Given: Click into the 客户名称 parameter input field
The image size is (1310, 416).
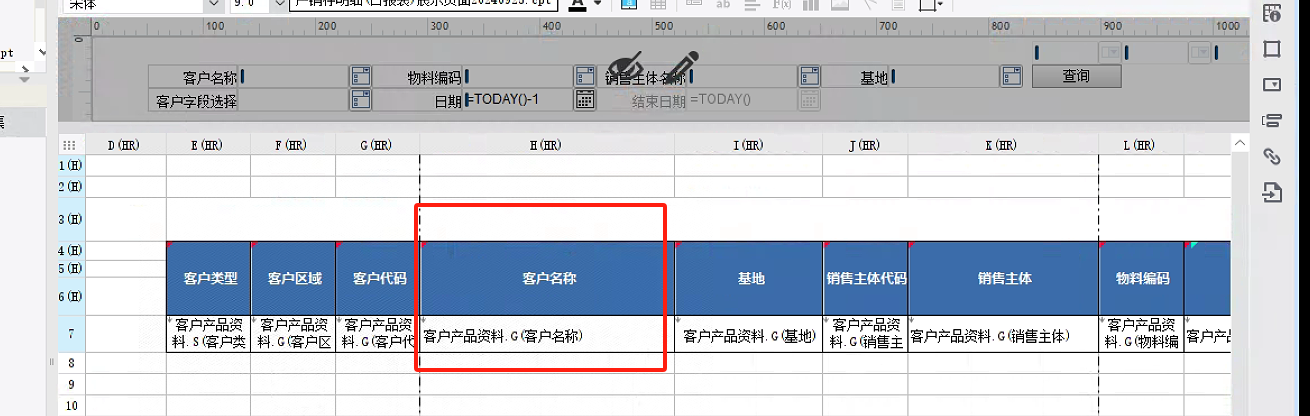Looking at the screenshot, I should (x=294, y=77).
